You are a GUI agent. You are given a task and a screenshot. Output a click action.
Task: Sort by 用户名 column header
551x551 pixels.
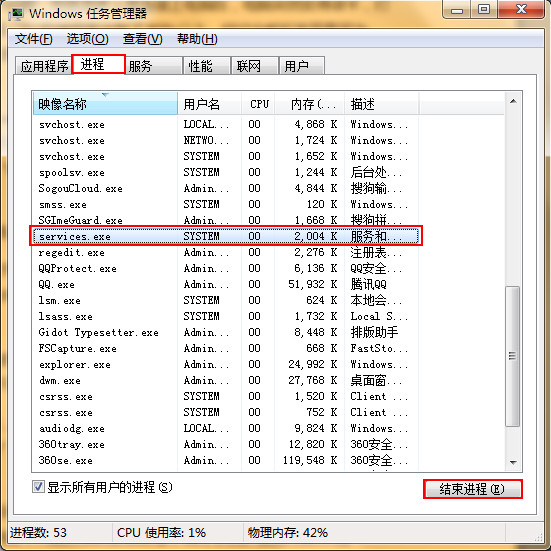pyautogui.click(x=209, y=104)
